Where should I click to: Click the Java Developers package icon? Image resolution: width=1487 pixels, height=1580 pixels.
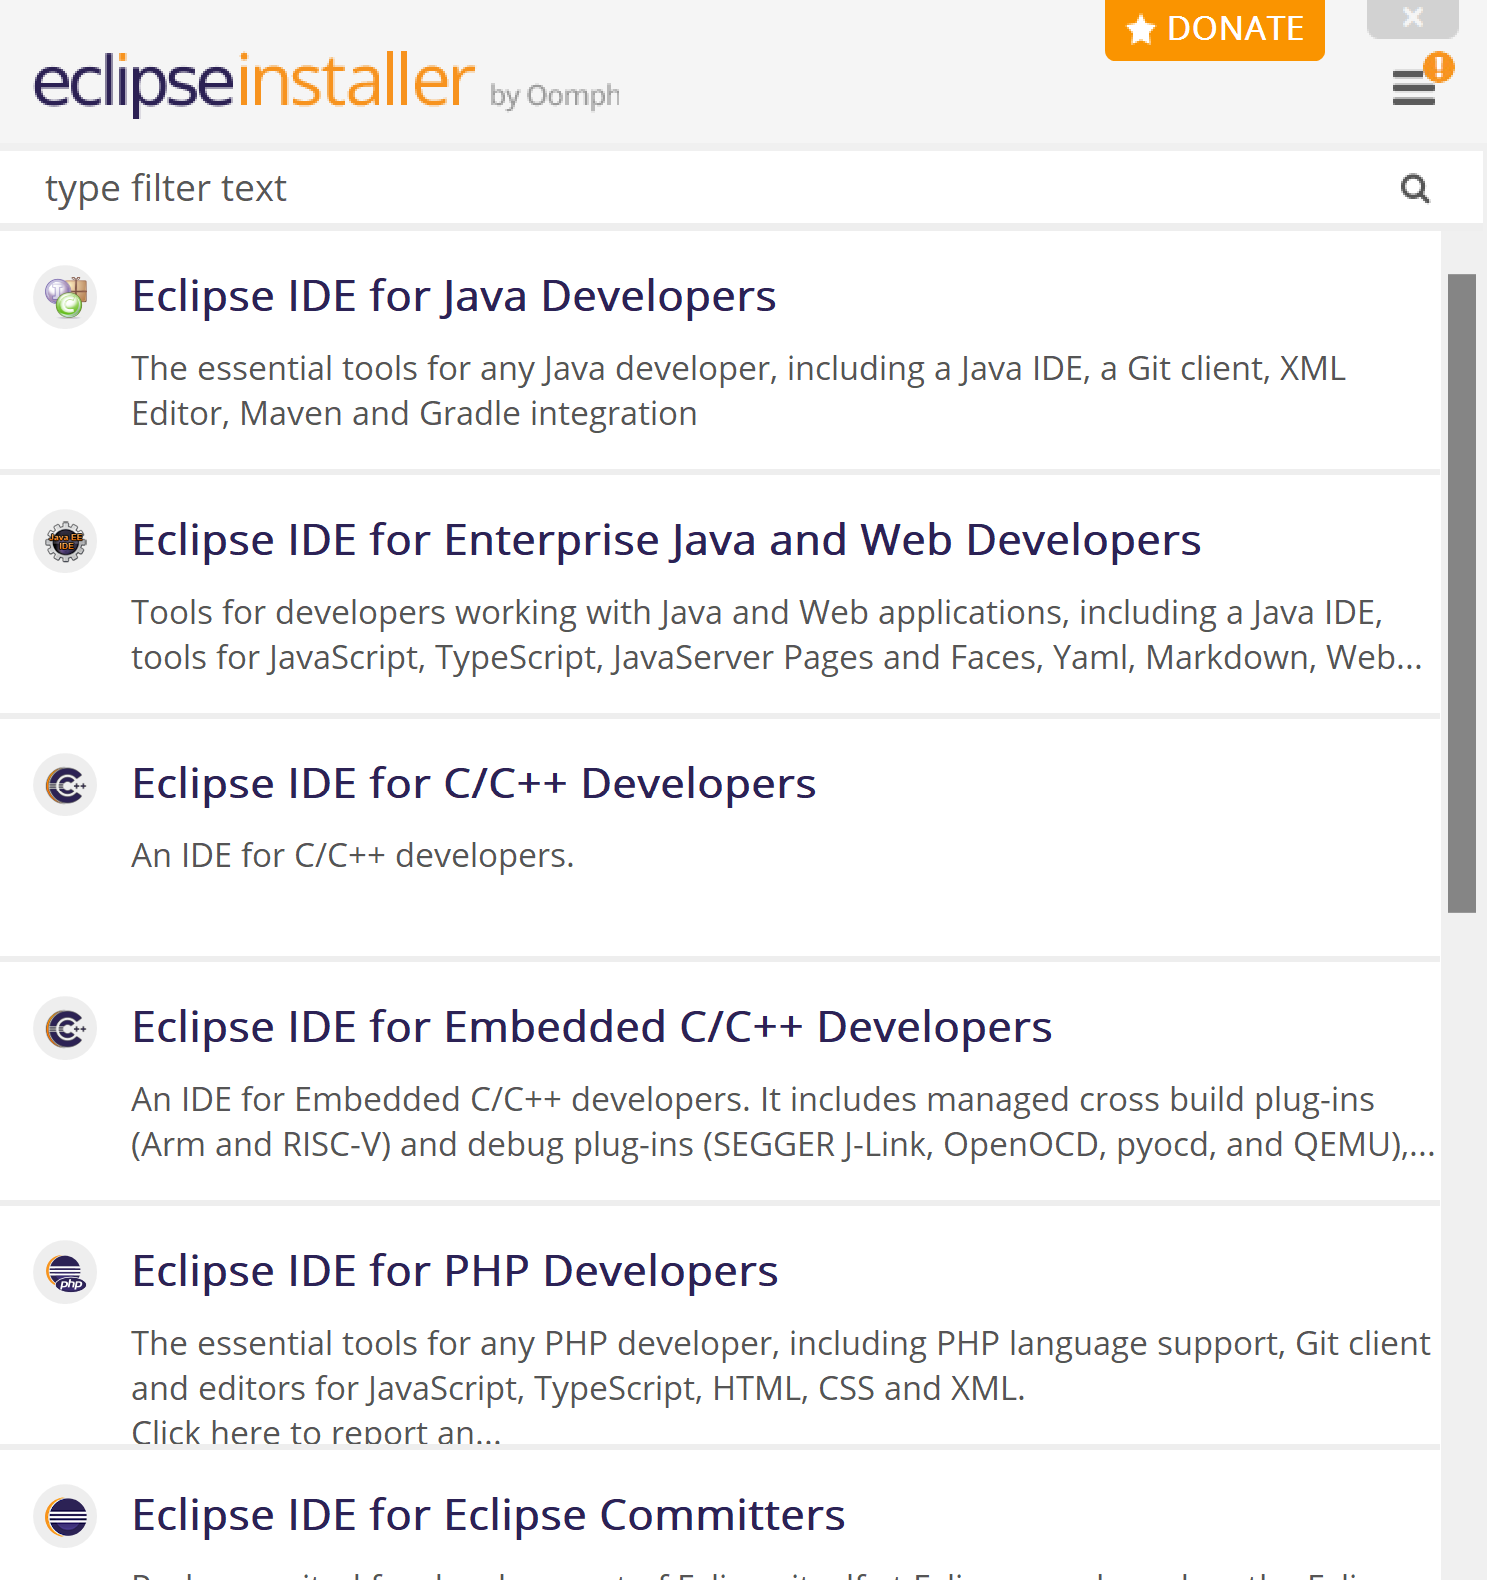click(66, 297)
